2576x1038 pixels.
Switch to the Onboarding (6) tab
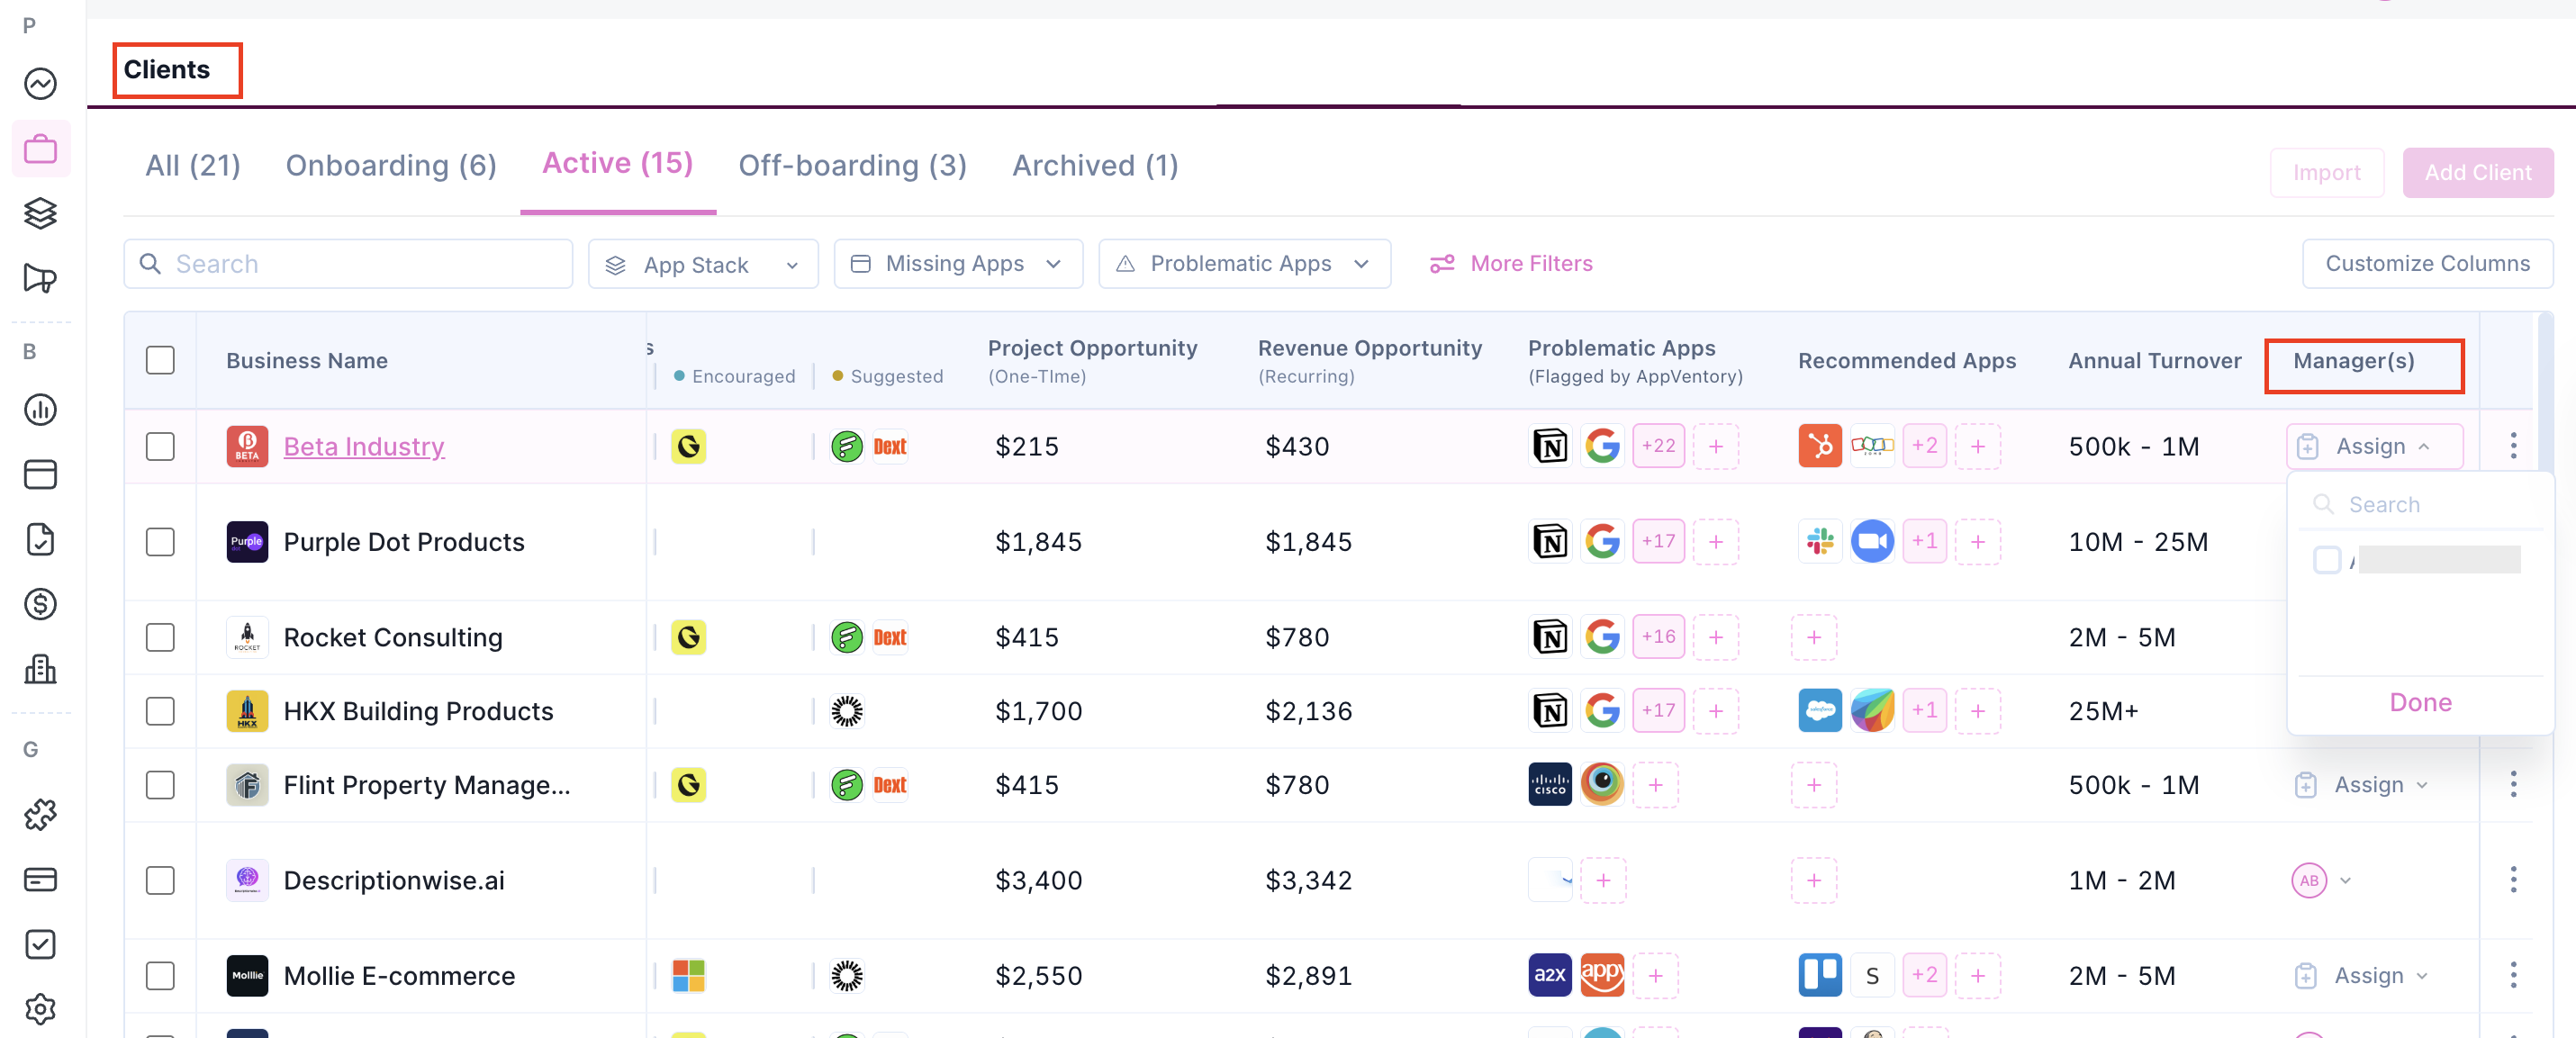coord(391,166)
